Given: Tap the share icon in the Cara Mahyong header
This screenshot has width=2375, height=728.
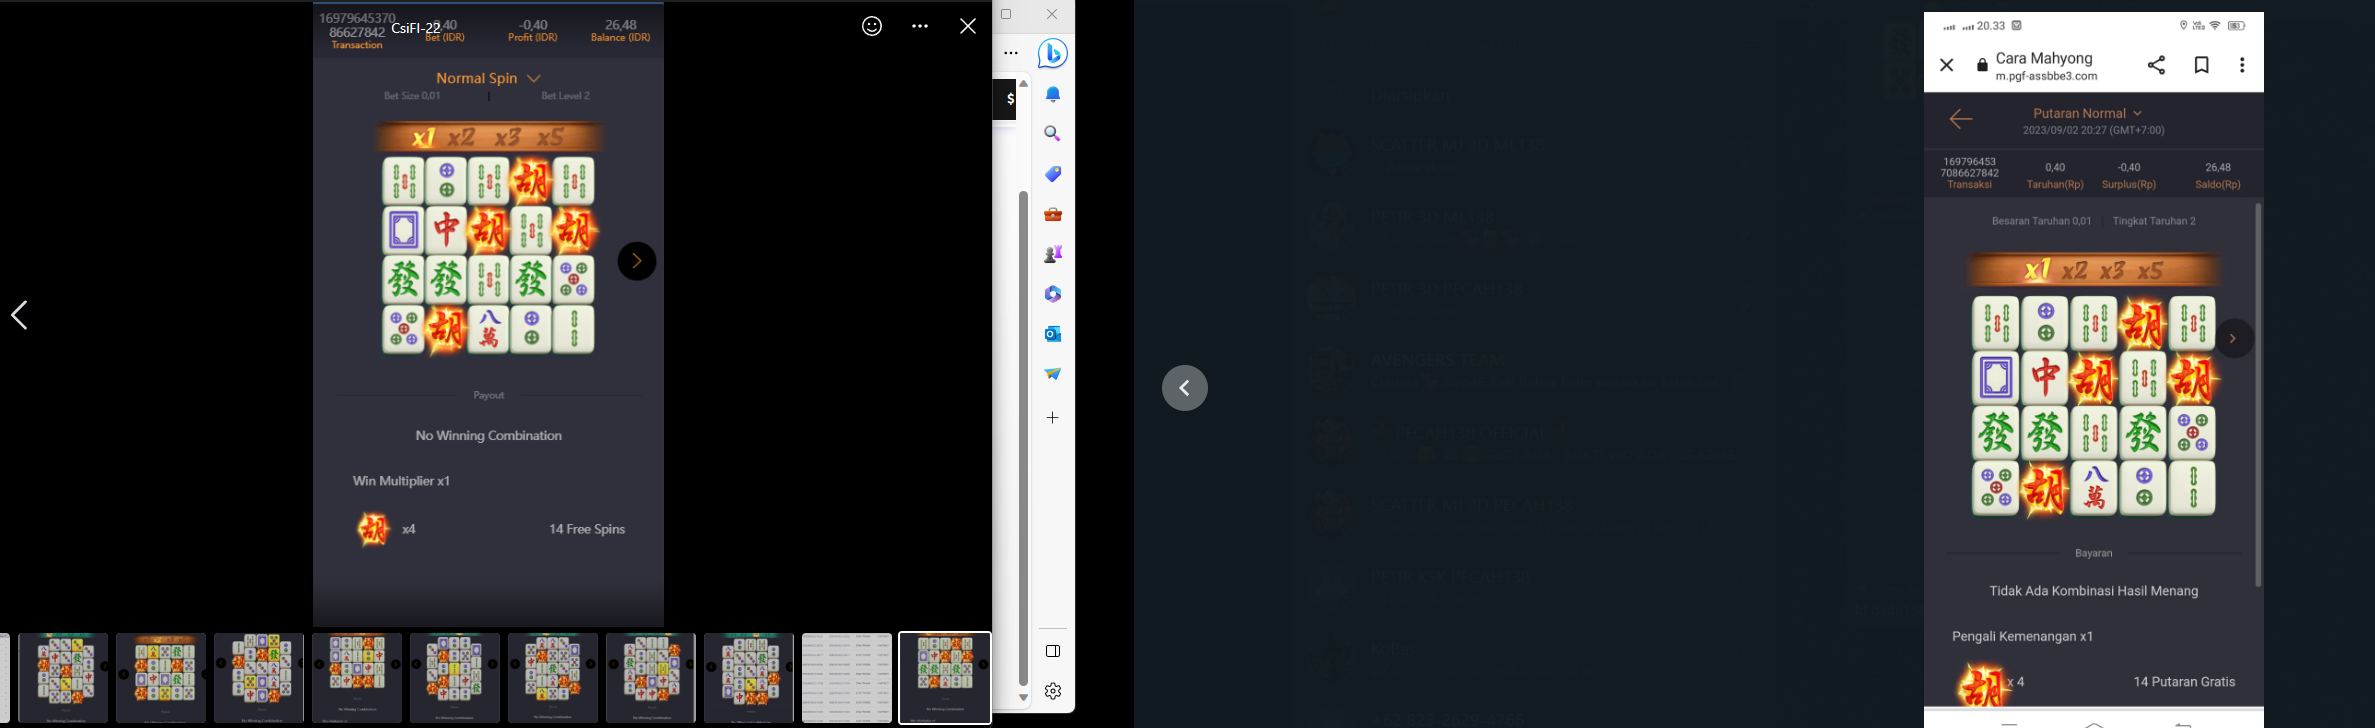Looking at the screenshot, I should tap(2156, 65).
